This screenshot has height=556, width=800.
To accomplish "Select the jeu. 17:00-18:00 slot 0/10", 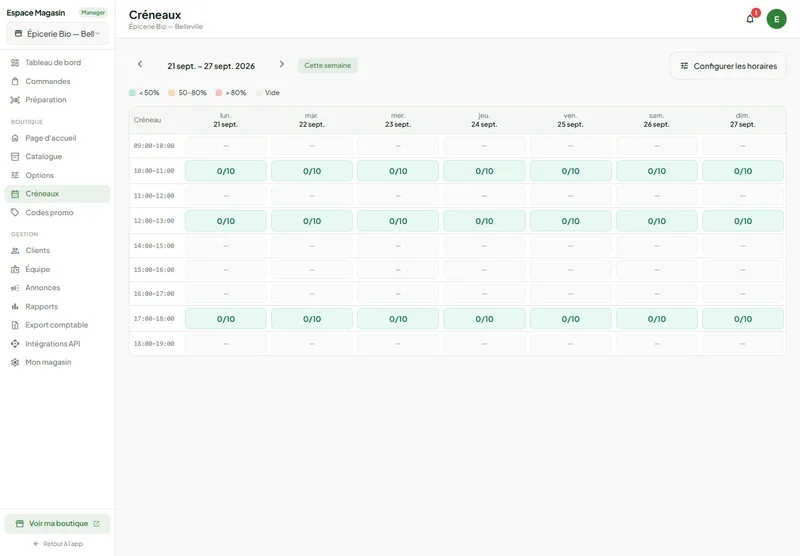I will 484,319.
